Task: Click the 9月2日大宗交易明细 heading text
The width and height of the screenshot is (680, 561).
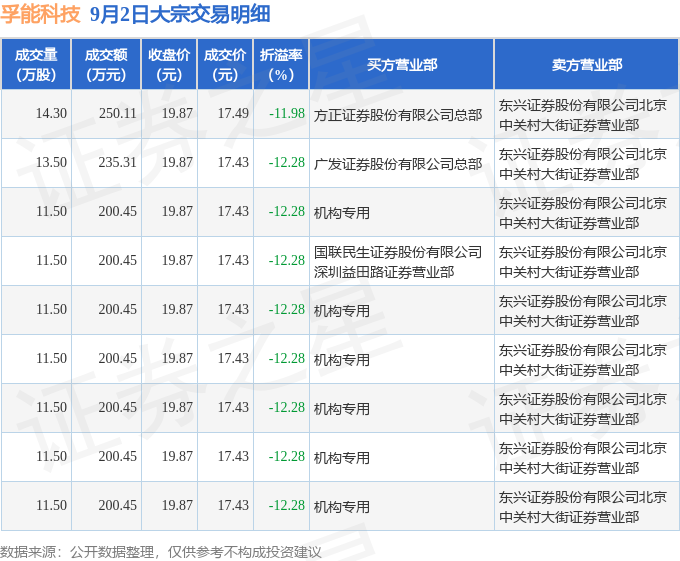Action: [180, 14]
